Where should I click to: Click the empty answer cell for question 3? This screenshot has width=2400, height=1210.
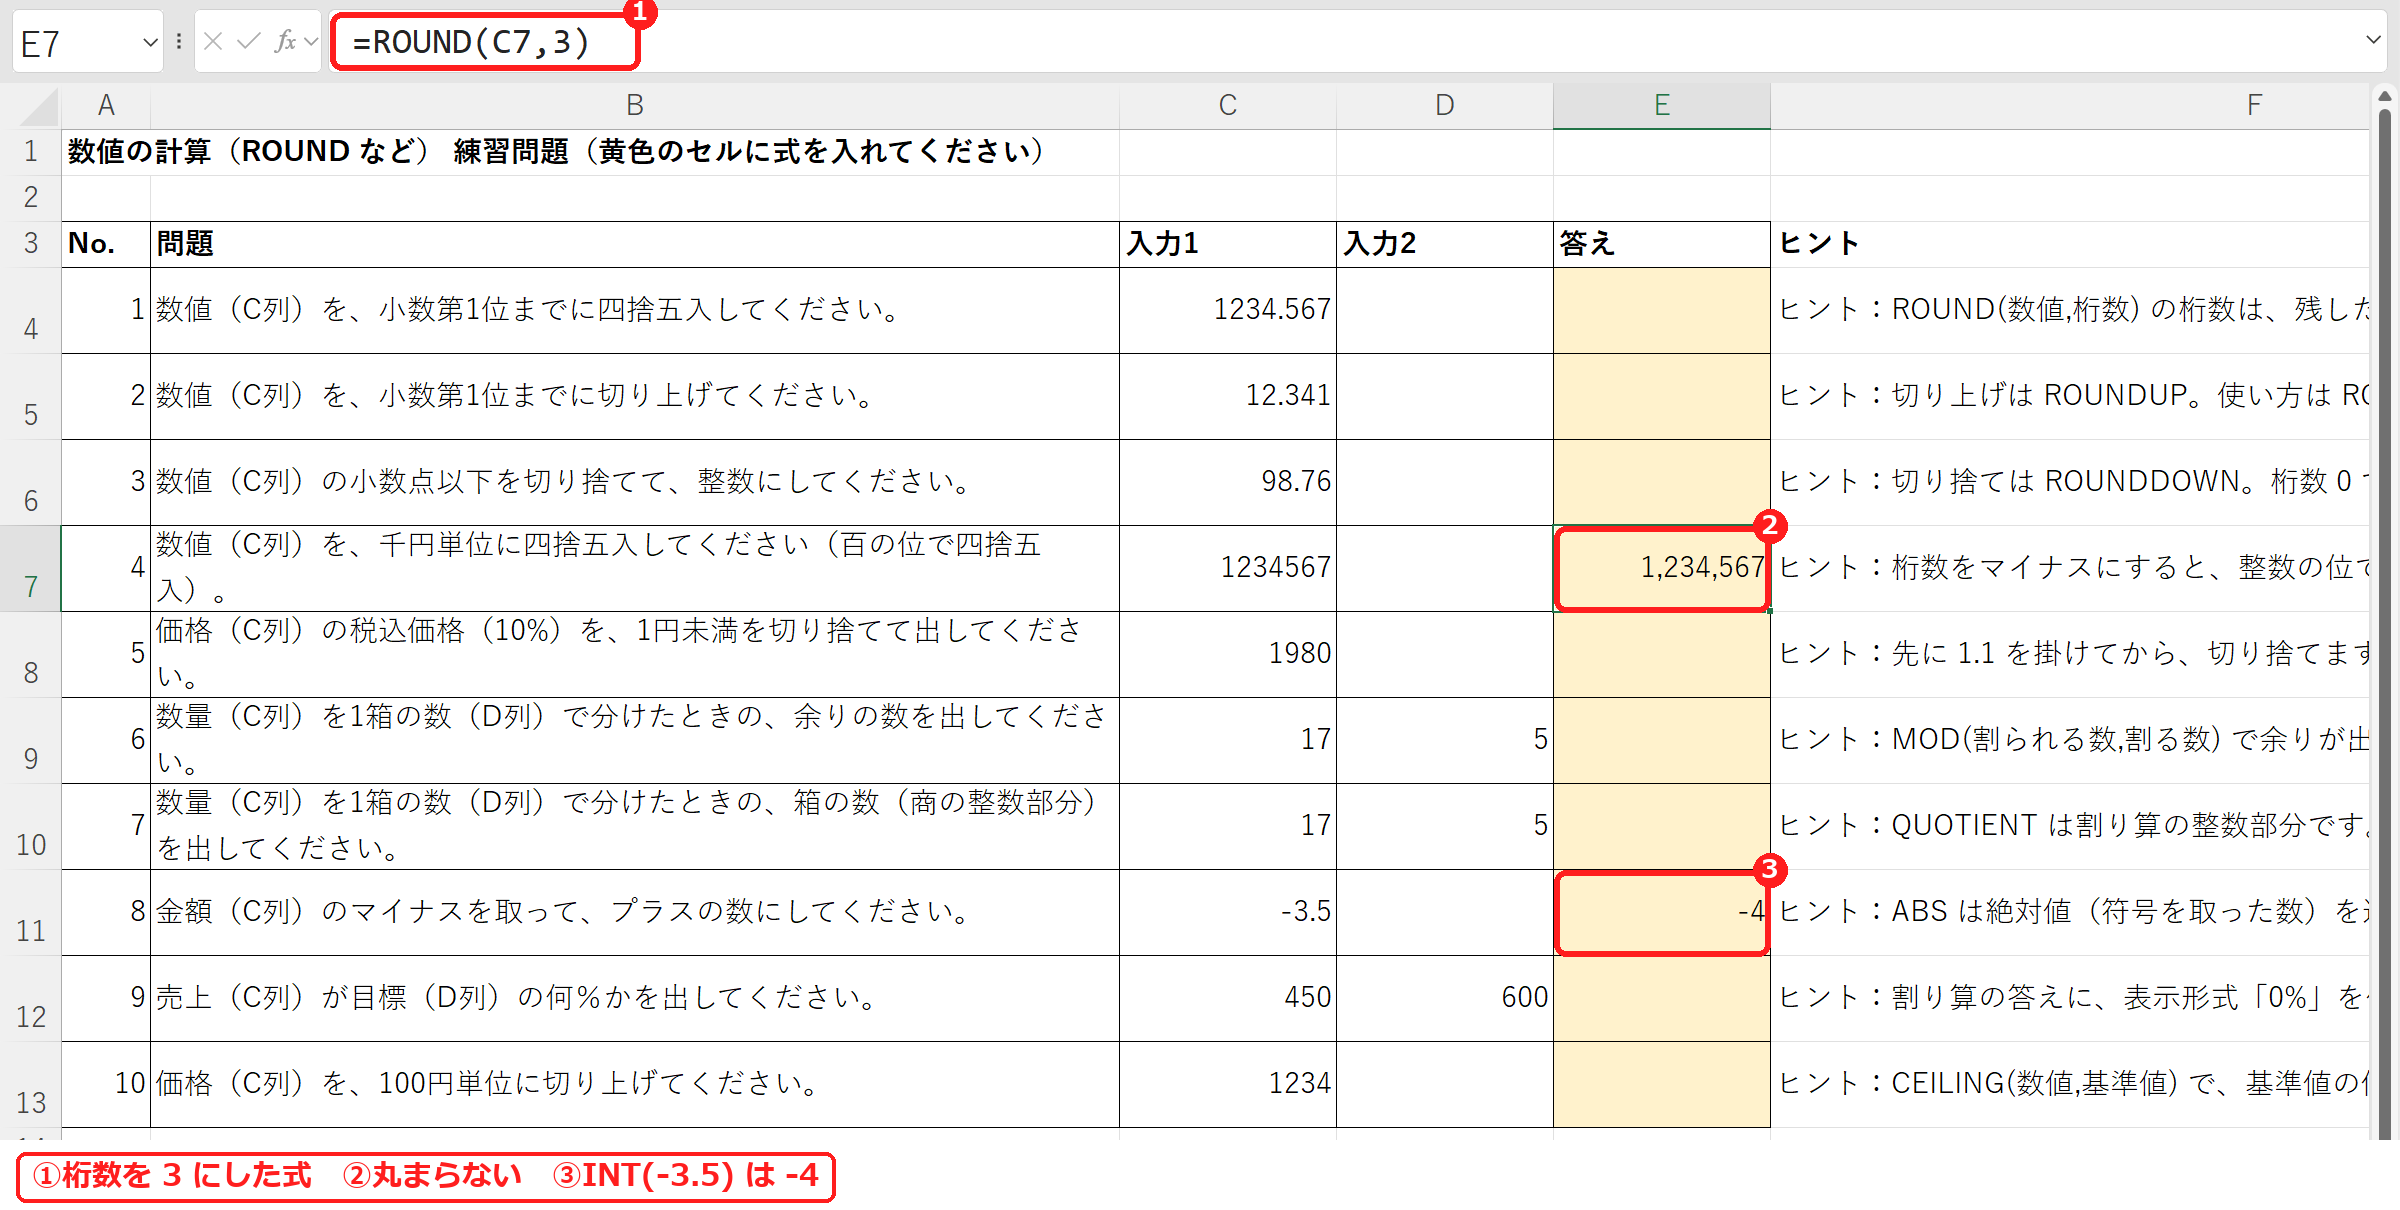(1662, 482)
